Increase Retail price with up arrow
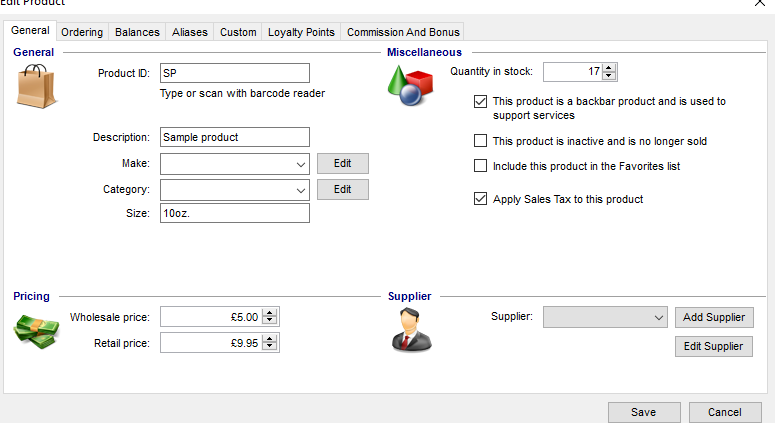This screenshot has height=423, width=775. (x=270, y=338)
